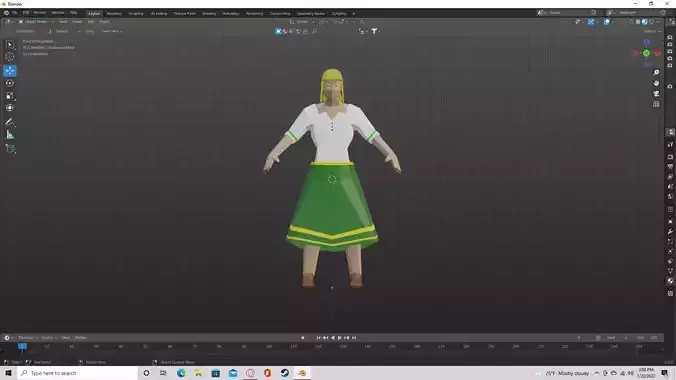
Task: Open the Global transform orientation dropdown
Action: click(302, 22)
